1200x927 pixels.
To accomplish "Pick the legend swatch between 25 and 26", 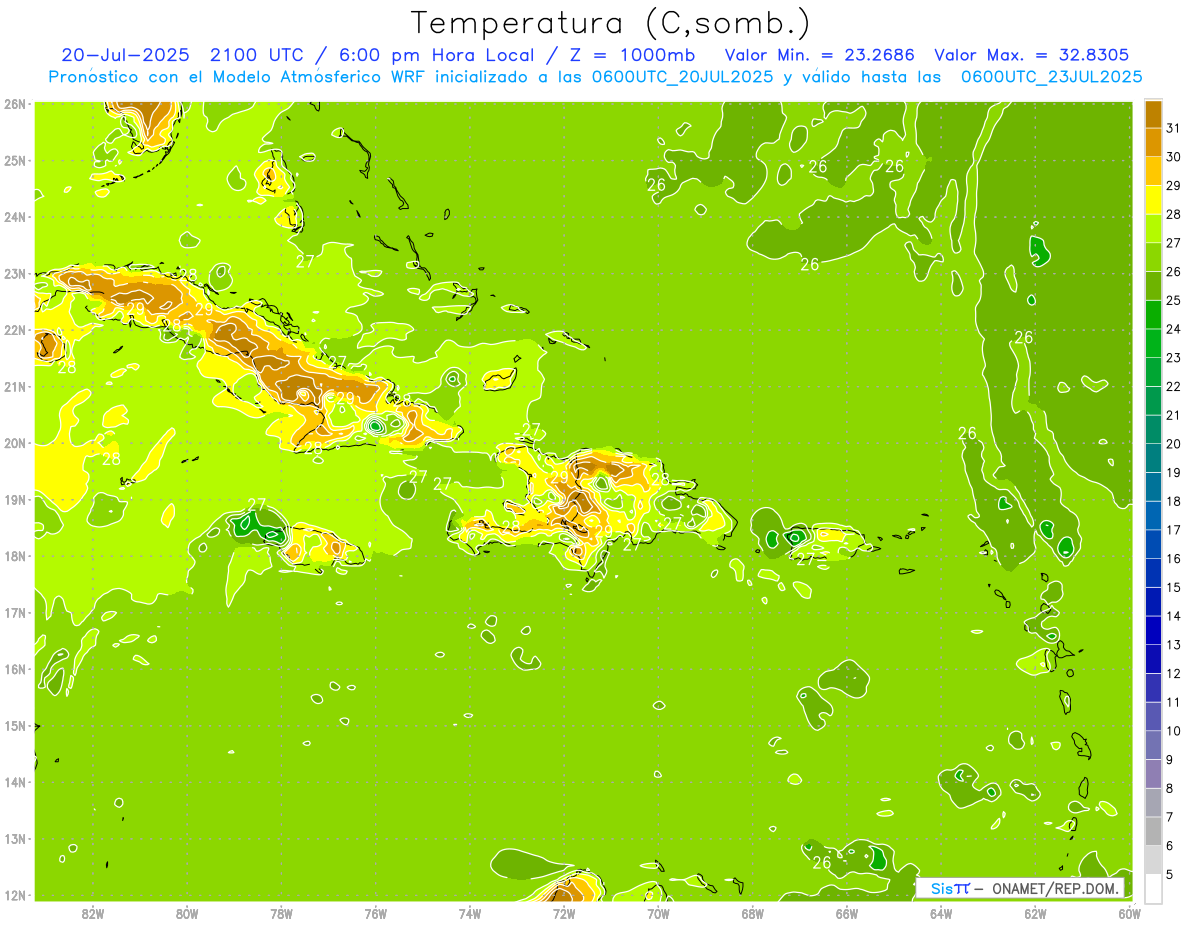I will click(x=1153, y=286).
